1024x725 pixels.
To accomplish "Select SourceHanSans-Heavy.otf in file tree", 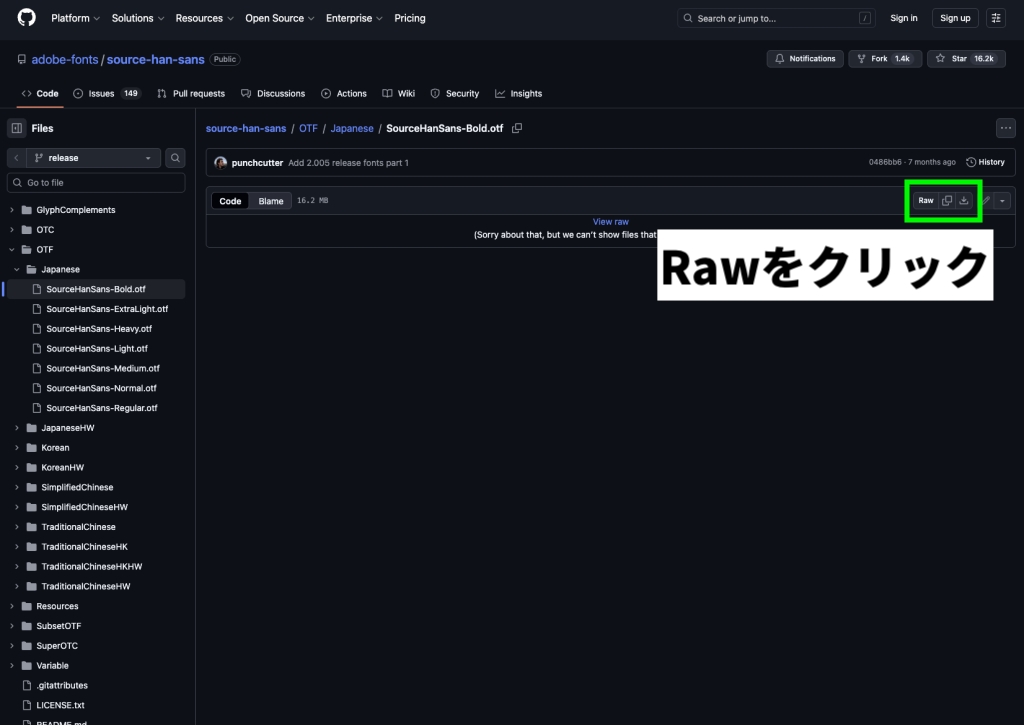I will pos(99,329).
